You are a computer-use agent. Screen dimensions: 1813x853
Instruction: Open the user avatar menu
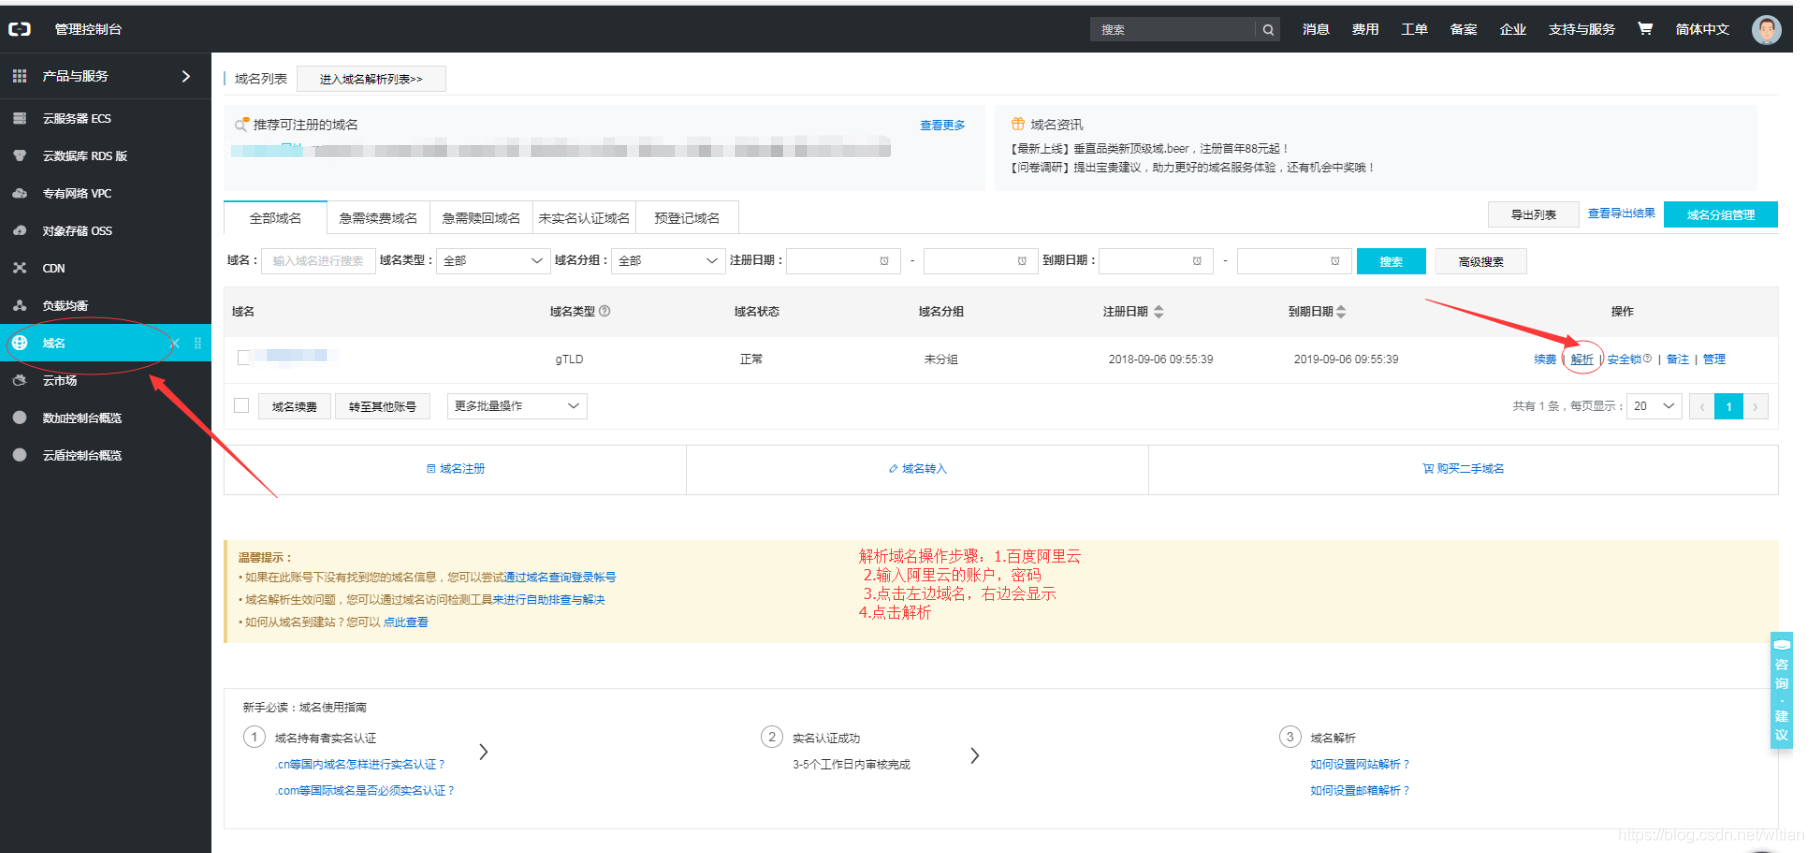click(1767, 29)
